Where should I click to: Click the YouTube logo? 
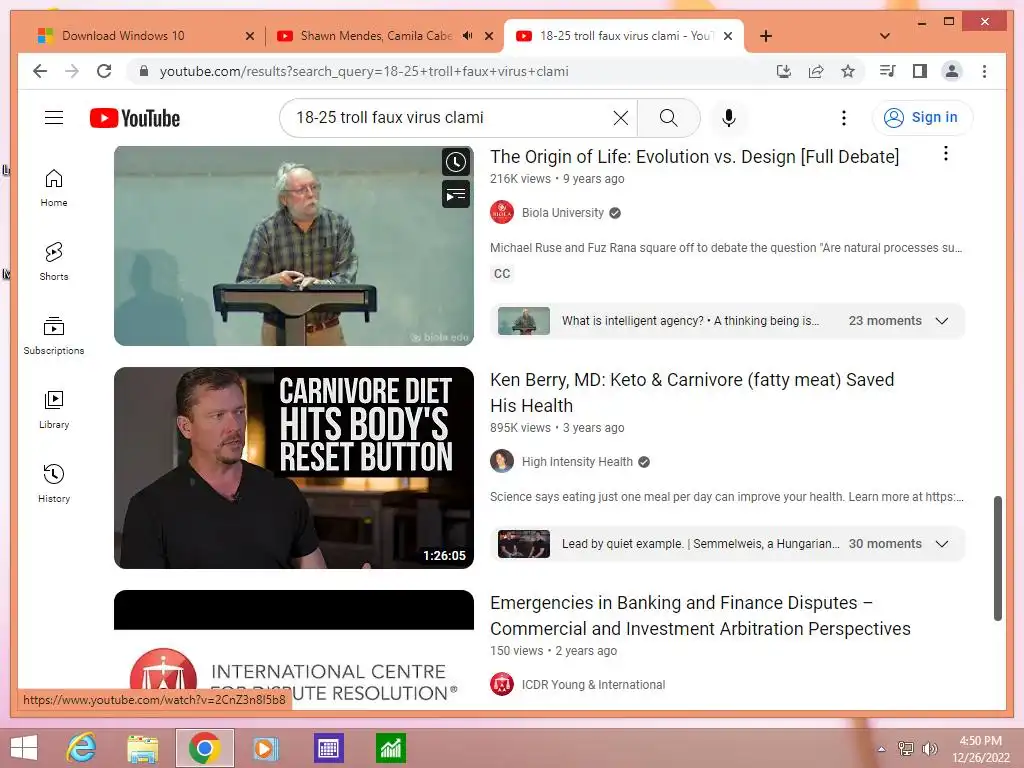(135, 118)
